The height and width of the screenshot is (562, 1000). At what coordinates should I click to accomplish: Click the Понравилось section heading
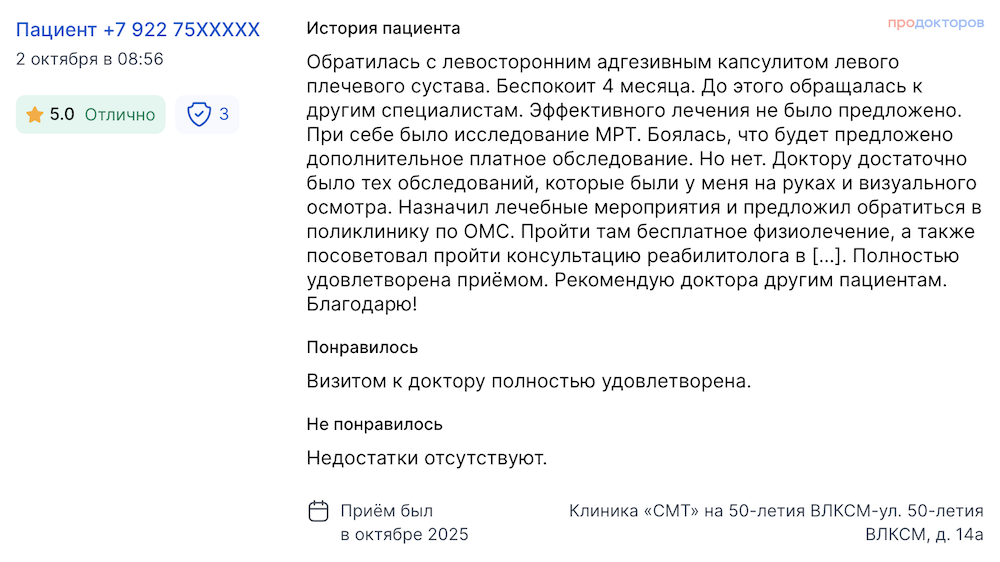tap(362, 347)
